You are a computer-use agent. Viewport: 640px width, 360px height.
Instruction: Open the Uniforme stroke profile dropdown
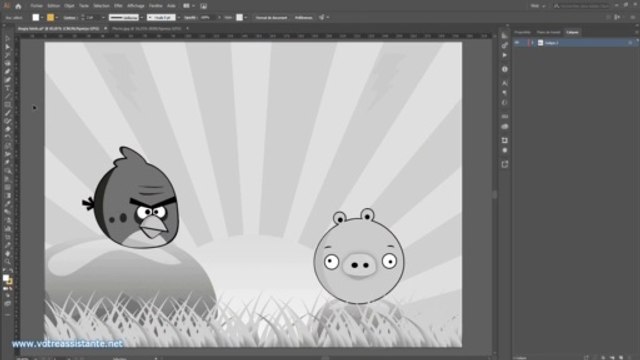pyautogui.click(x=141, y=18)
